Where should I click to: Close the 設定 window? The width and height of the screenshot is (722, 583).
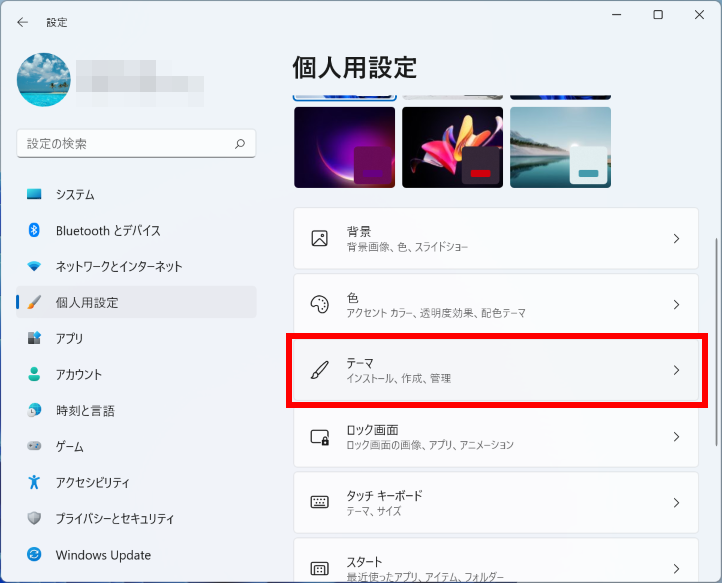[699, 15]
